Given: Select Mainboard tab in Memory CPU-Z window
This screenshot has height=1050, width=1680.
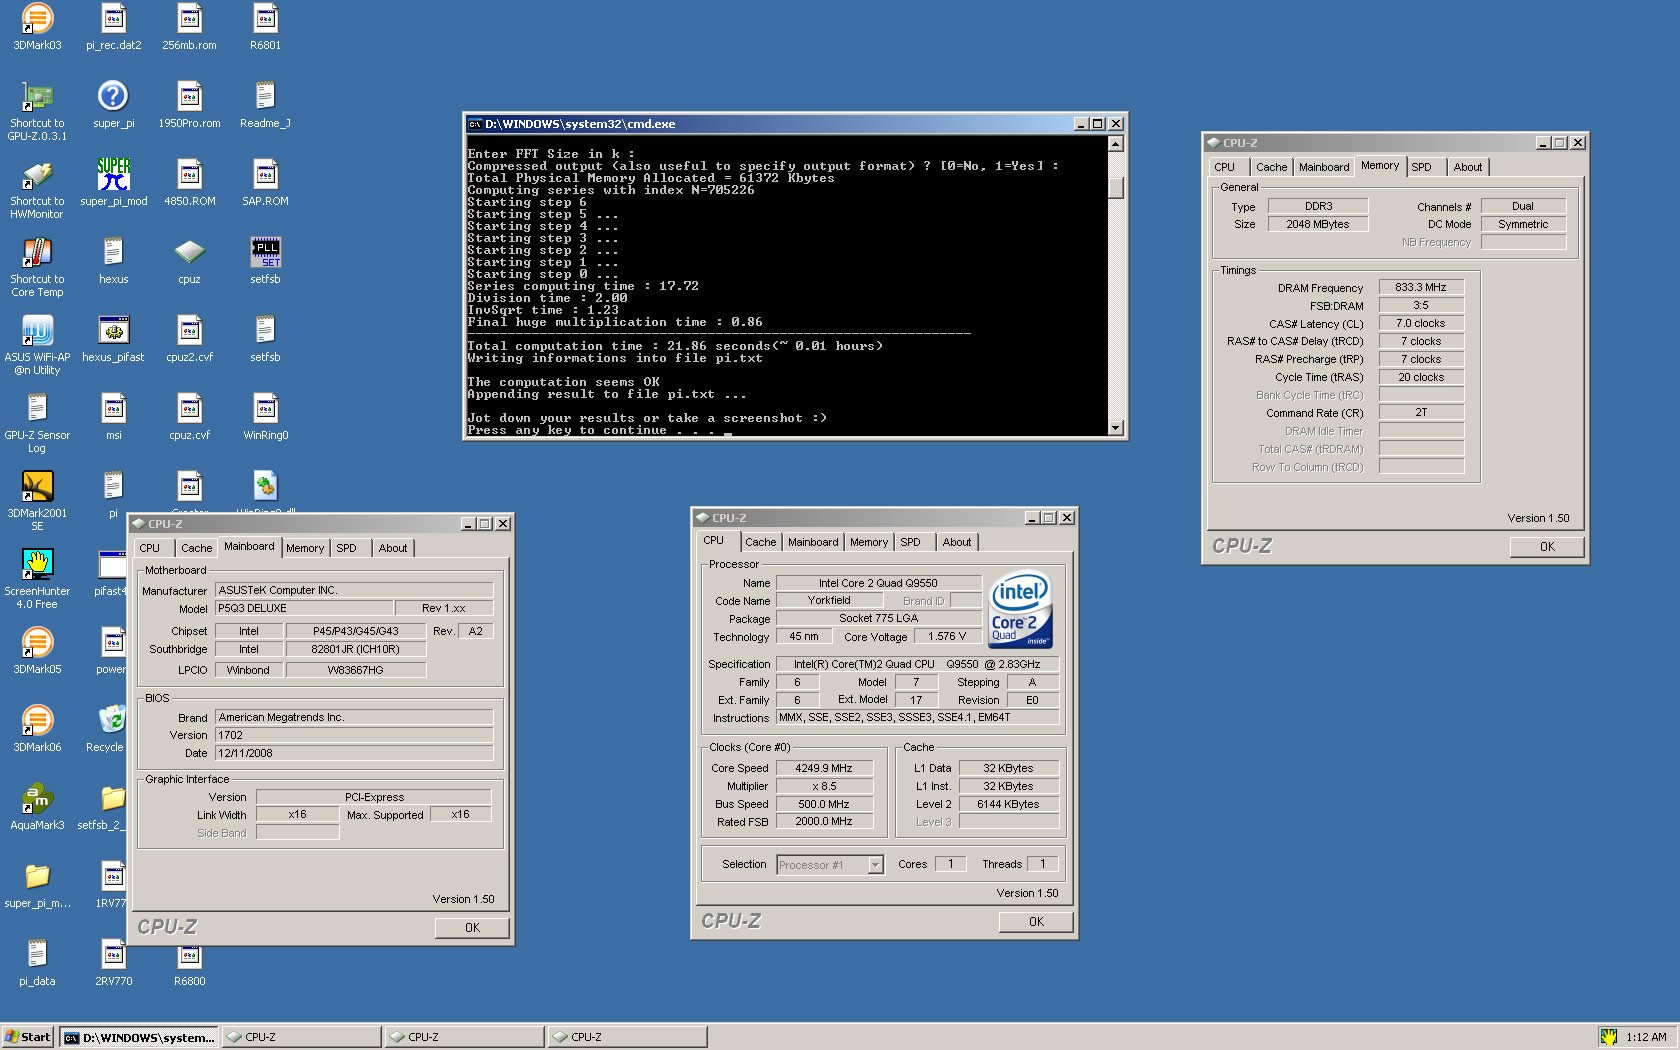Looking at the screenshot, I should point(1324,167).
